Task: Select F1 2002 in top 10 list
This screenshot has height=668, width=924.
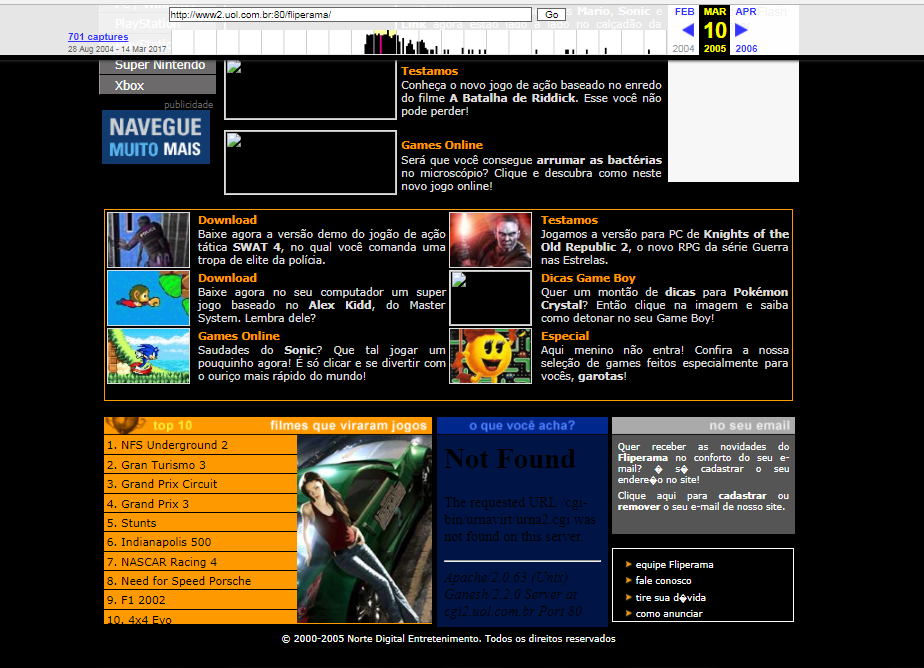Action: click(x=200, y=600)
